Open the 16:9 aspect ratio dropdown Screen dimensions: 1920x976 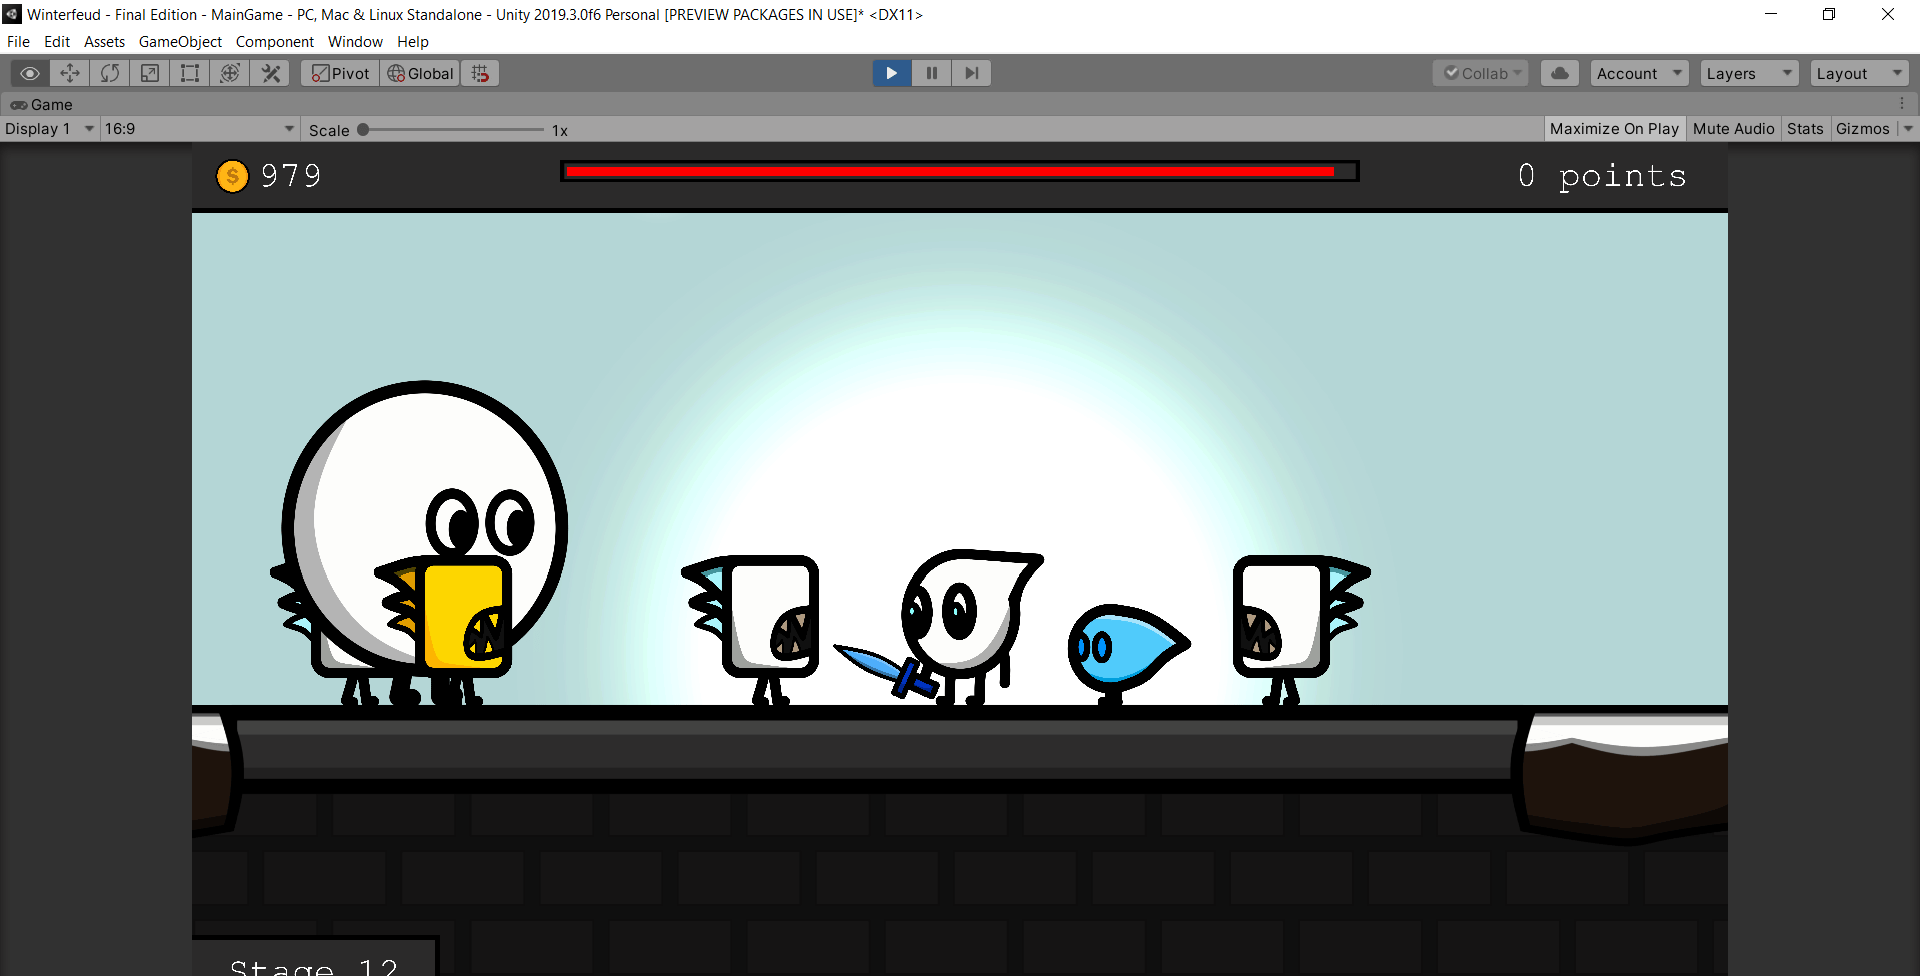pyautogui.click(x=199, y=129)
